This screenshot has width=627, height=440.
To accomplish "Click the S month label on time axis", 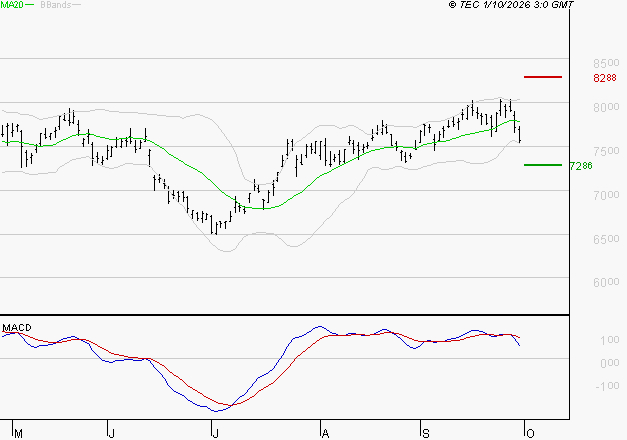I will 425,434.
